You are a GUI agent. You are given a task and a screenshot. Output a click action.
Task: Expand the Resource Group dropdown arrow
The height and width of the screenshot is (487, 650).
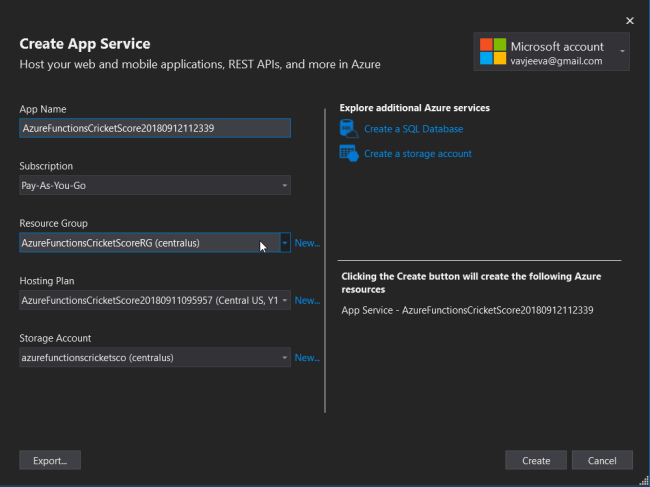(285, 242)
